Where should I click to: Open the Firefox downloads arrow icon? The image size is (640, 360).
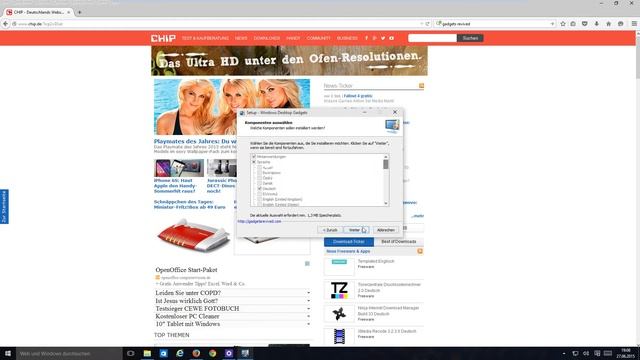coord(597,24)
